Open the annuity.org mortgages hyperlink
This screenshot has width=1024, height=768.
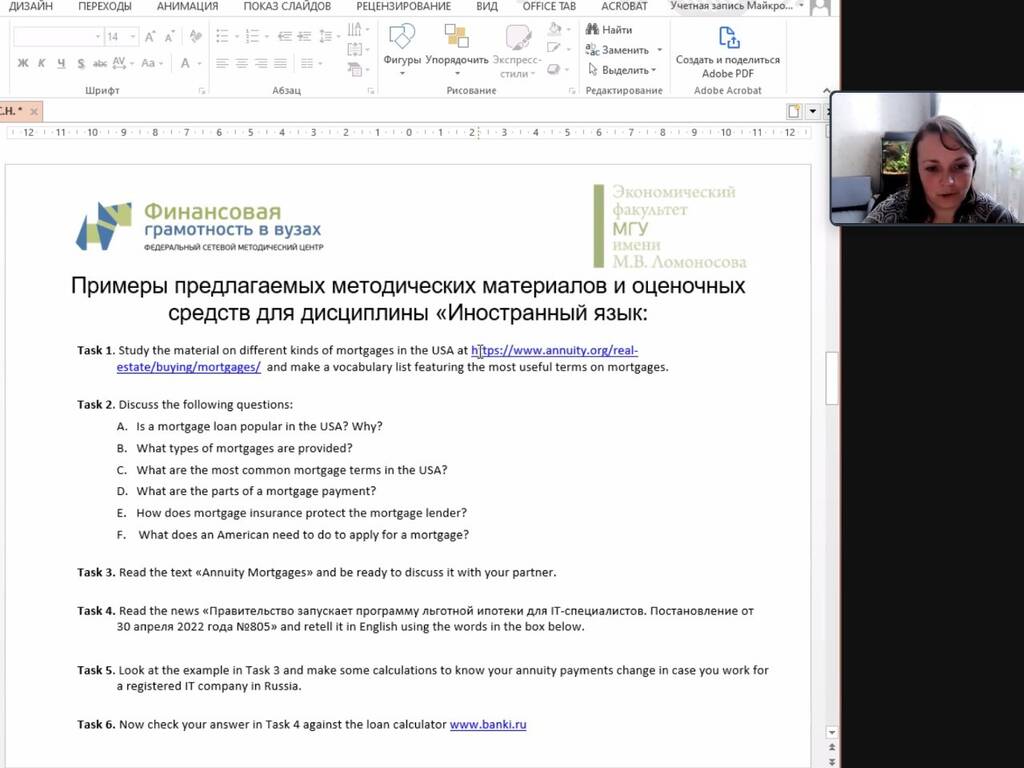pos(377,359)
